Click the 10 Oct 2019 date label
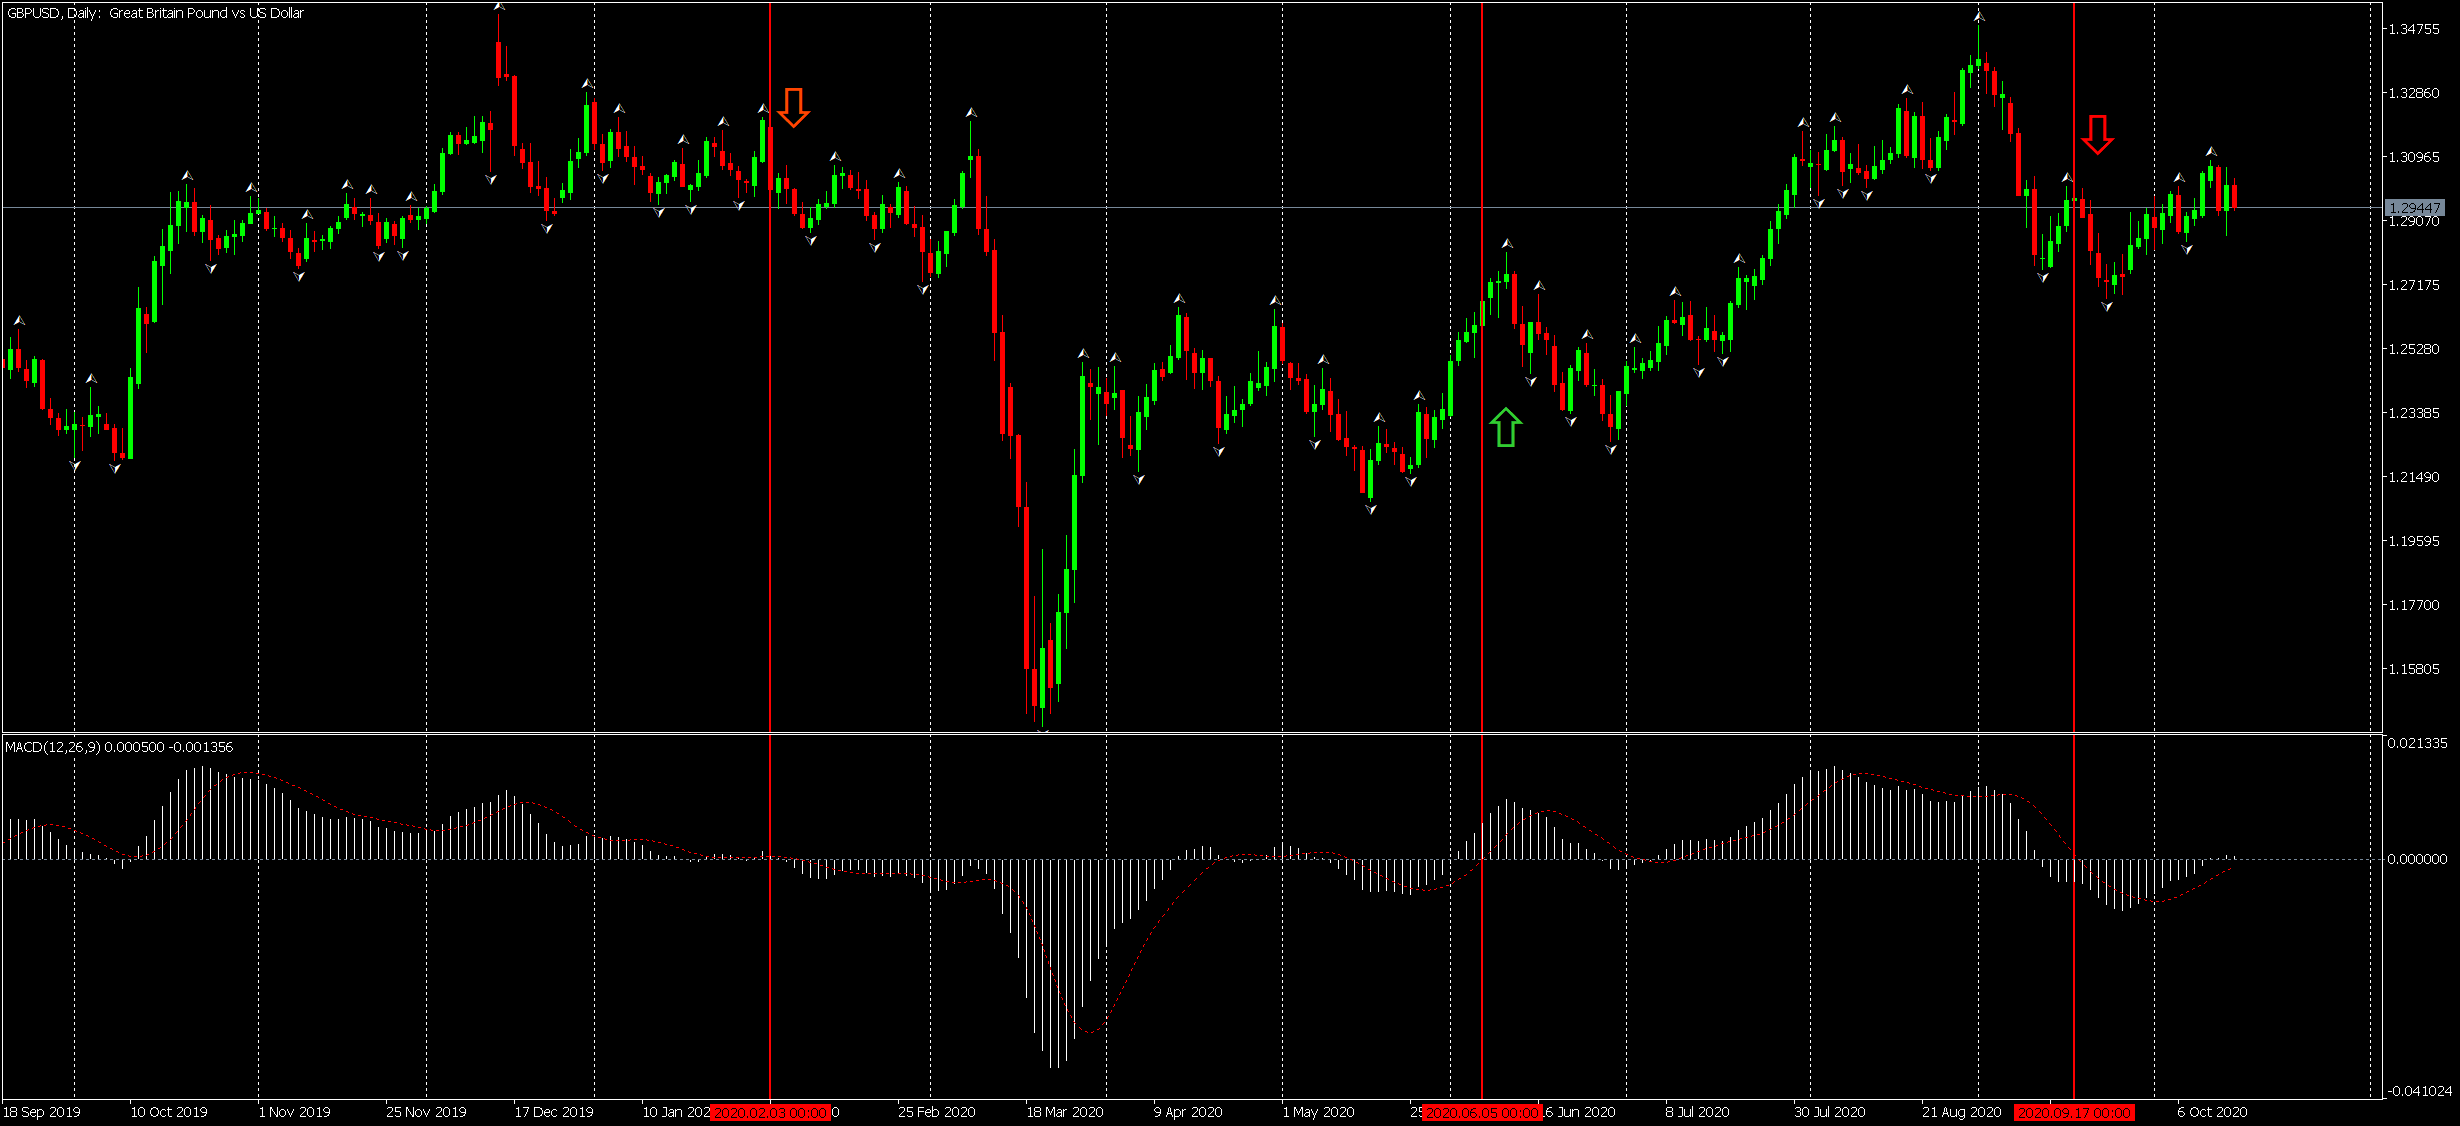 pos(169,1112)
